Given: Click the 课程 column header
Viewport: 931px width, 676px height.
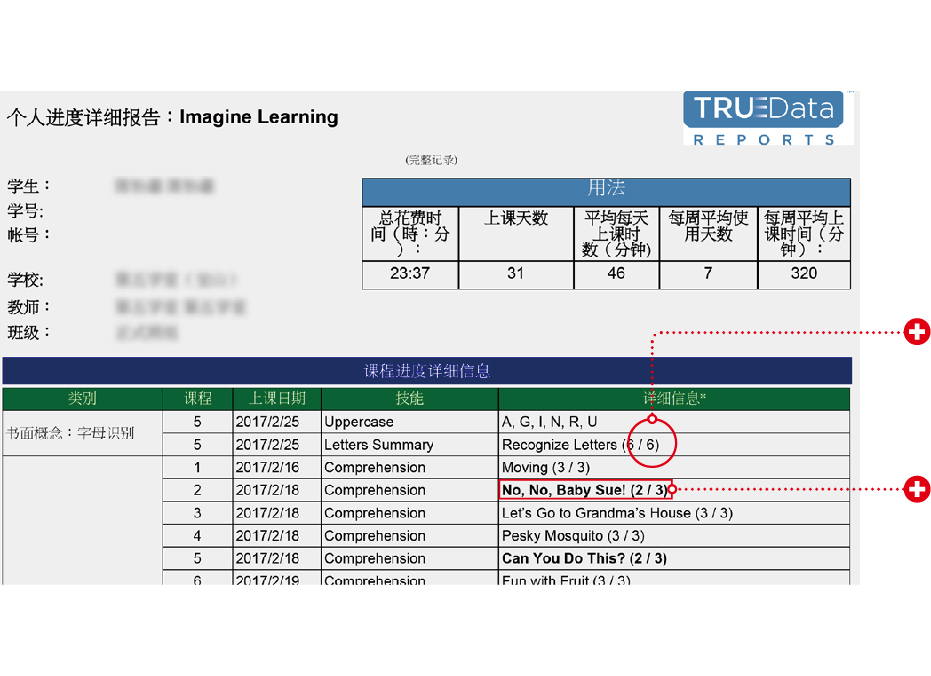Looking at the screenshot, I should pyautogui.click(x=198, y=399).
